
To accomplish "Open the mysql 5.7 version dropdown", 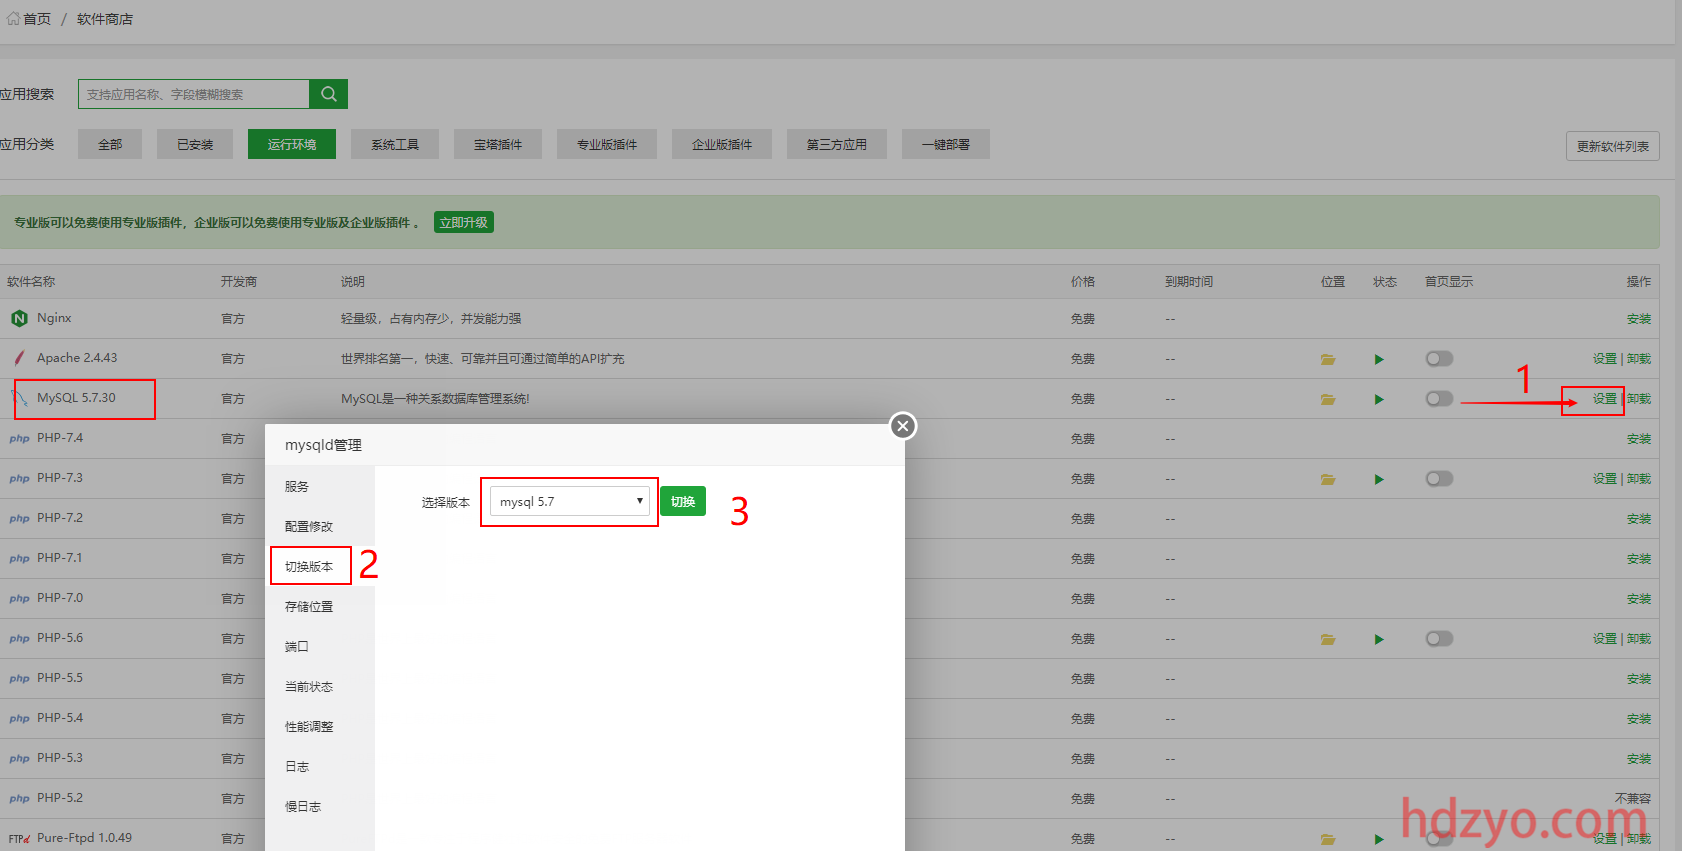I will pyautogui.click(x=570, y=501).
